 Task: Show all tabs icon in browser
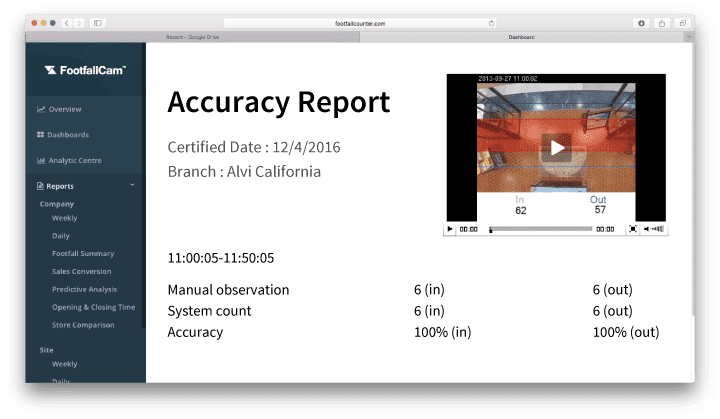(x=682, y=23)
